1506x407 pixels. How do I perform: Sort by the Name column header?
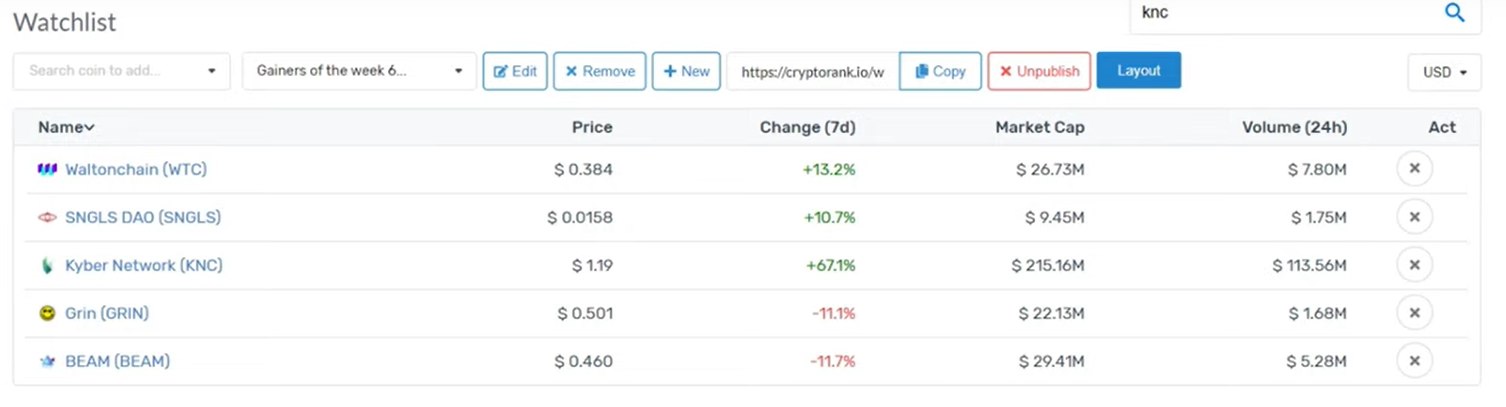(66, 127)
